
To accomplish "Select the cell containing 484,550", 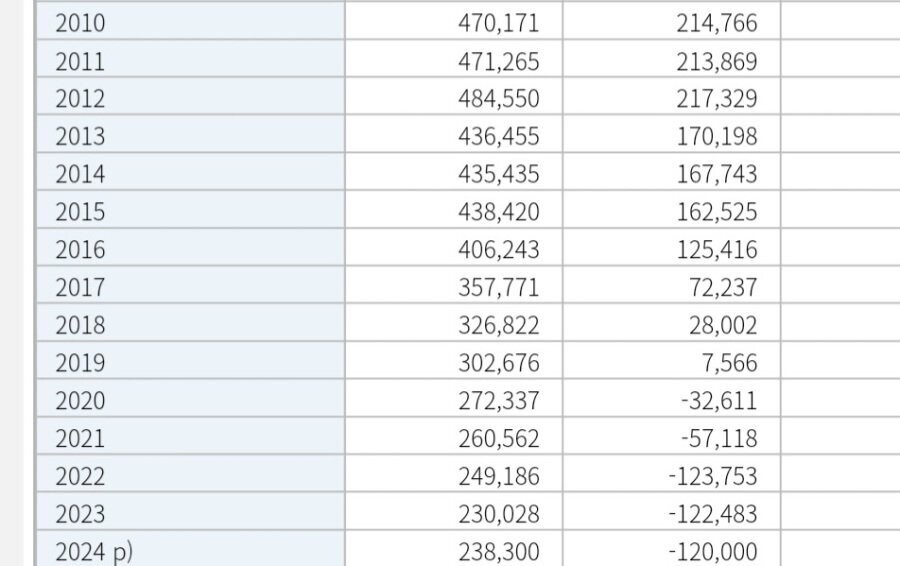I will click(x=453, y=96).
